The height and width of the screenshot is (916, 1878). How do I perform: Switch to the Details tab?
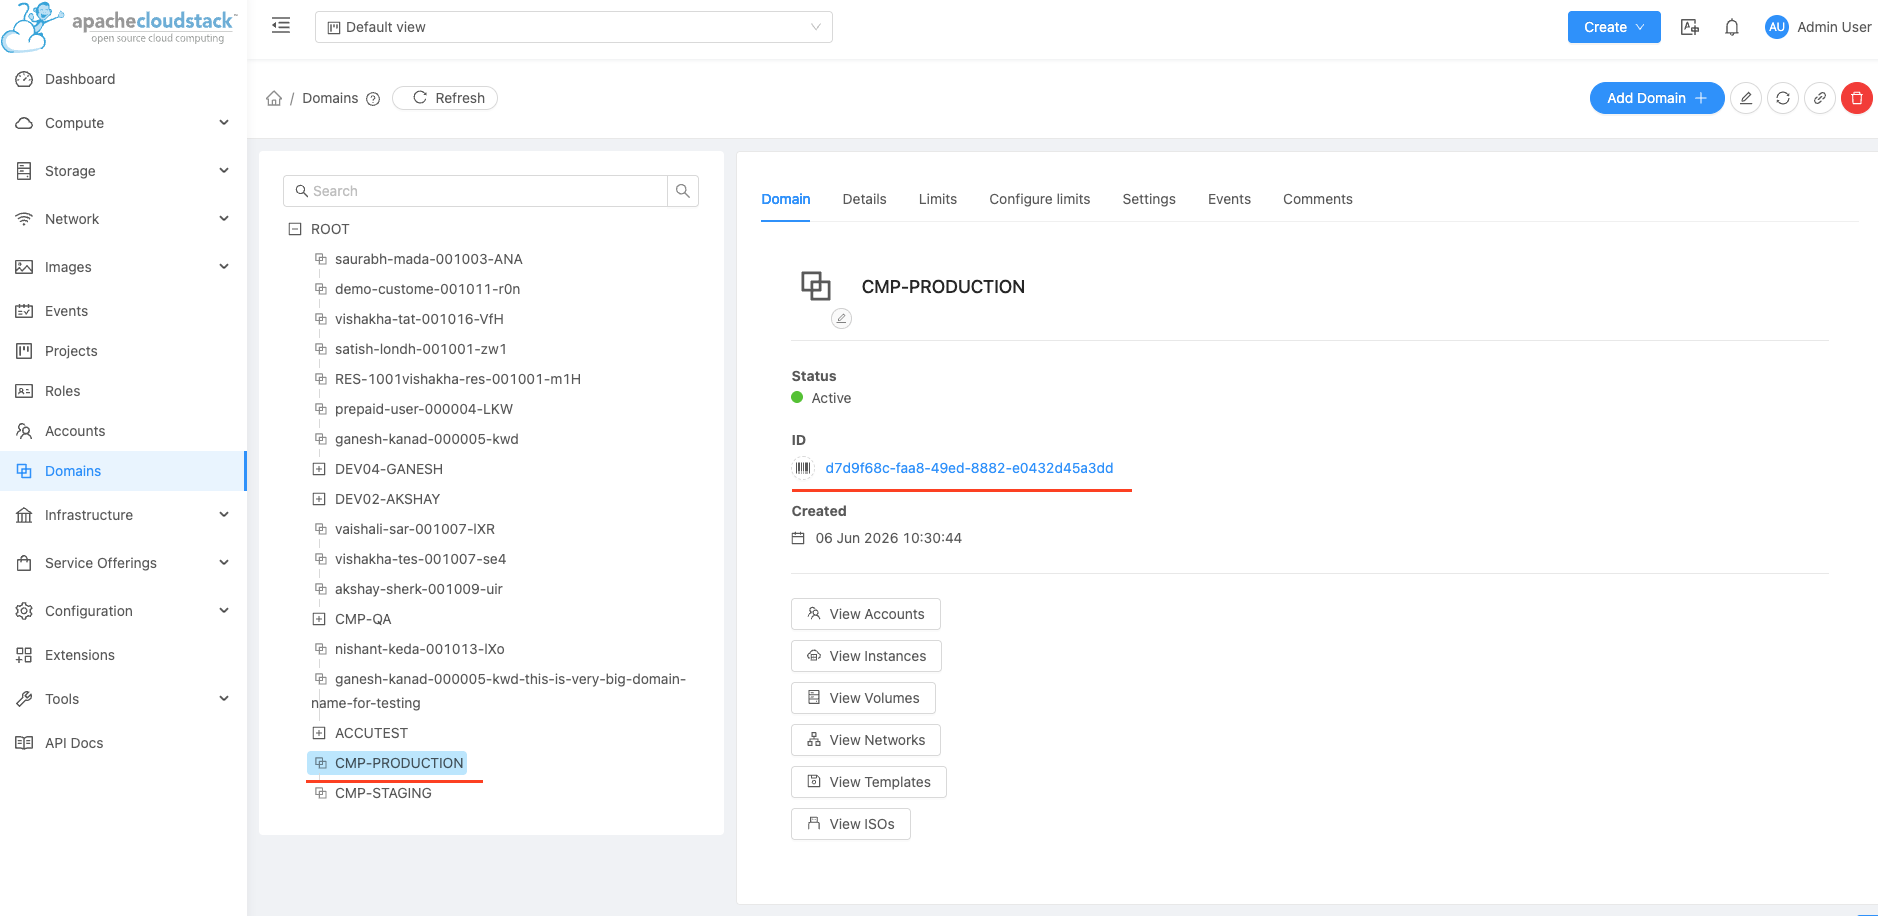point(864,199)
